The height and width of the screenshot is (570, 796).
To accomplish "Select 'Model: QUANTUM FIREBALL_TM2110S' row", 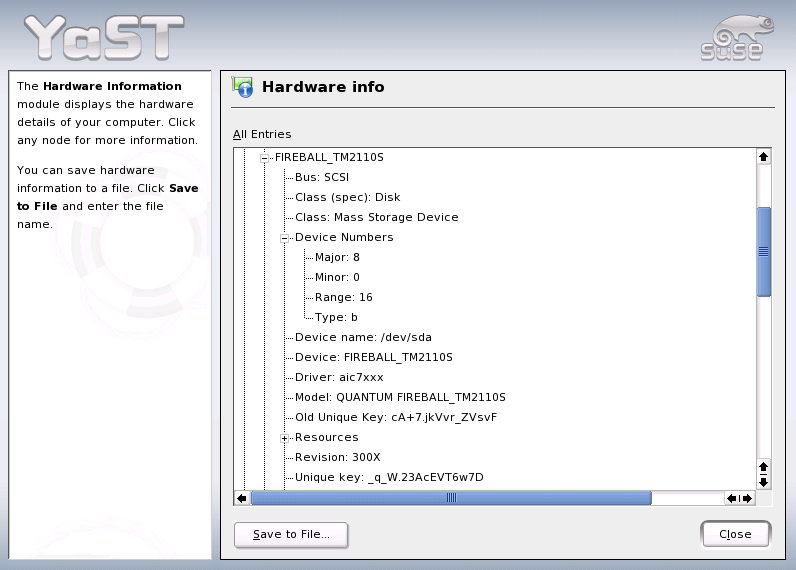I will 400,397.
